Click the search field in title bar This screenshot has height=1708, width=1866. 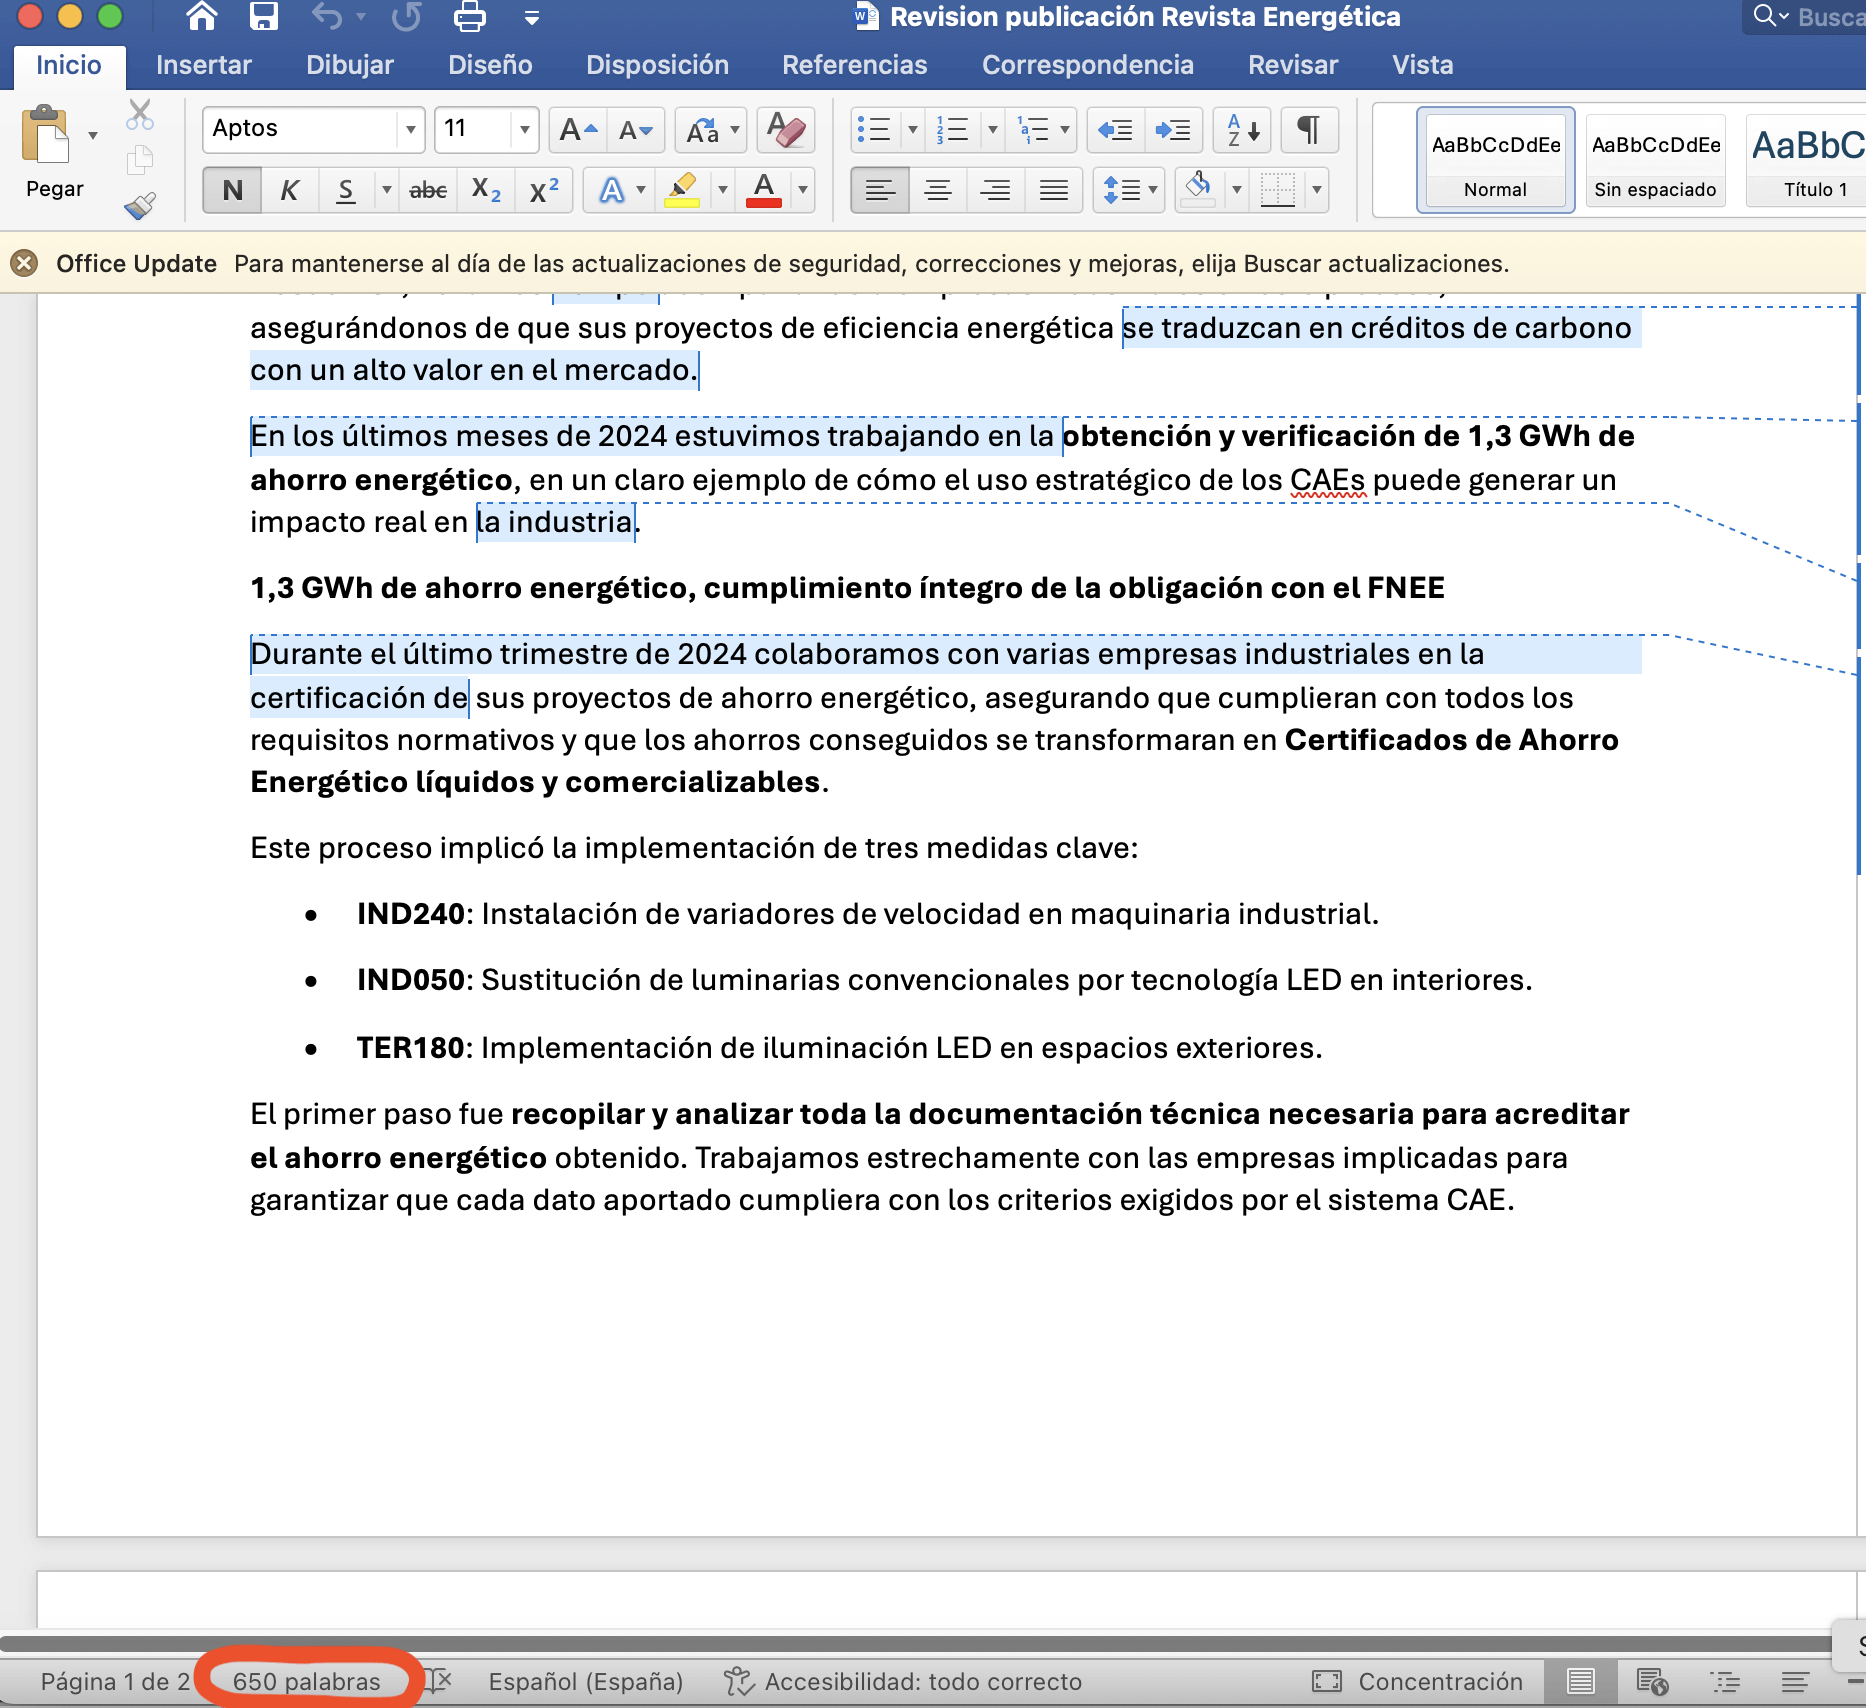pyautogui.click(x=1806, y=17)
